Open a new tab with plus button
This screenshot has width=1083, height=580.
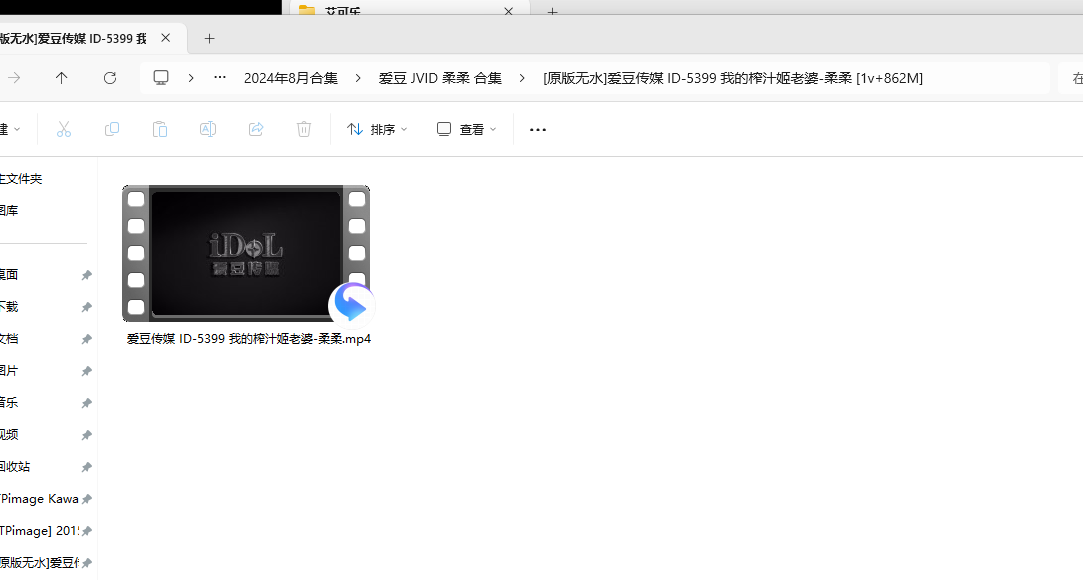click(x=209, y=39)
